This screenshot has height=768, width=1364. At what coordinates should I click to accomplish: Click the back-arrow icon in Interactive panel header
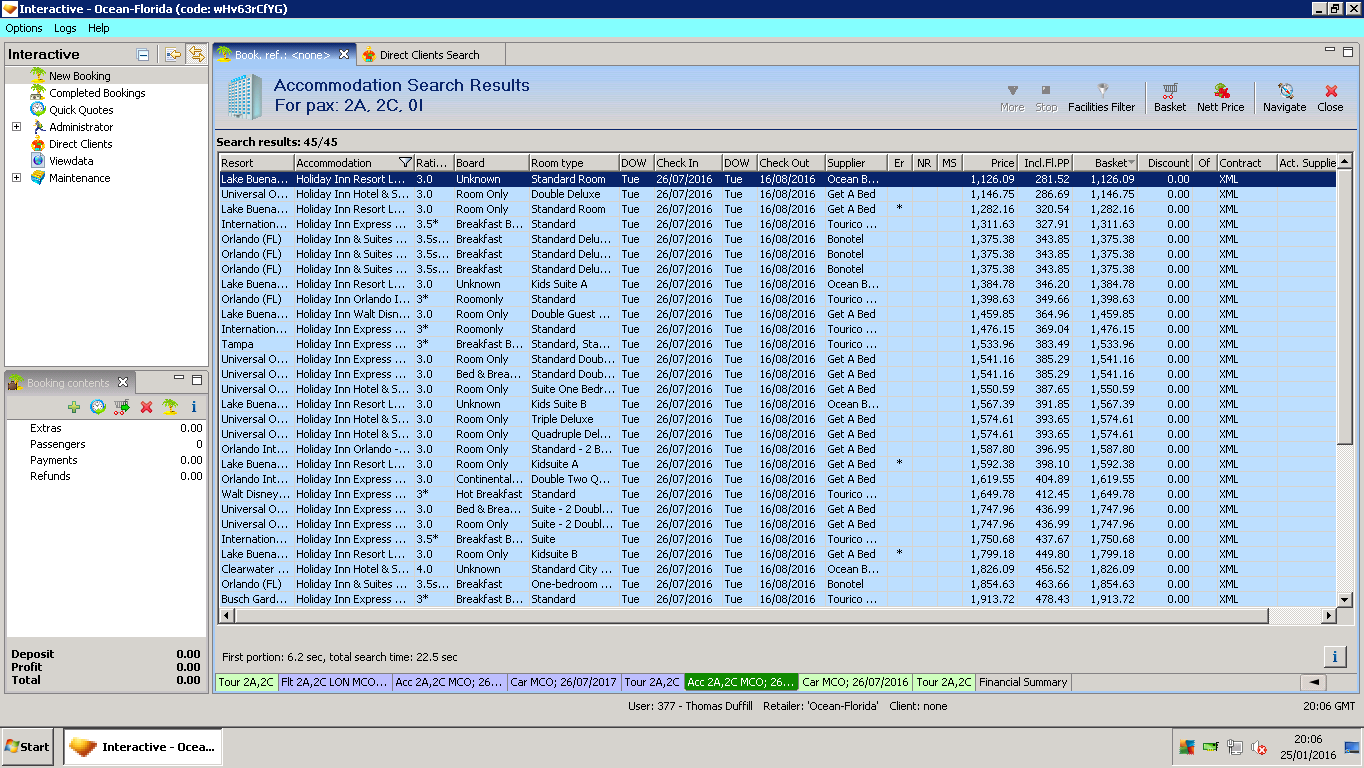click(x=173, y=55)
